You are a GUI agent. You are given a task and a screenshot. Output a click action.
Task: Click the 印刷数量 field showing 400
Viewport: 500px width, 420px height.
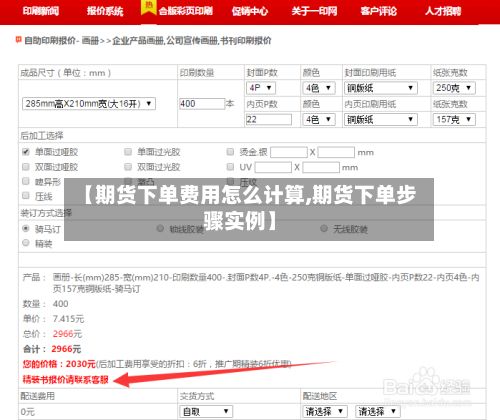[x=202, y=104]
